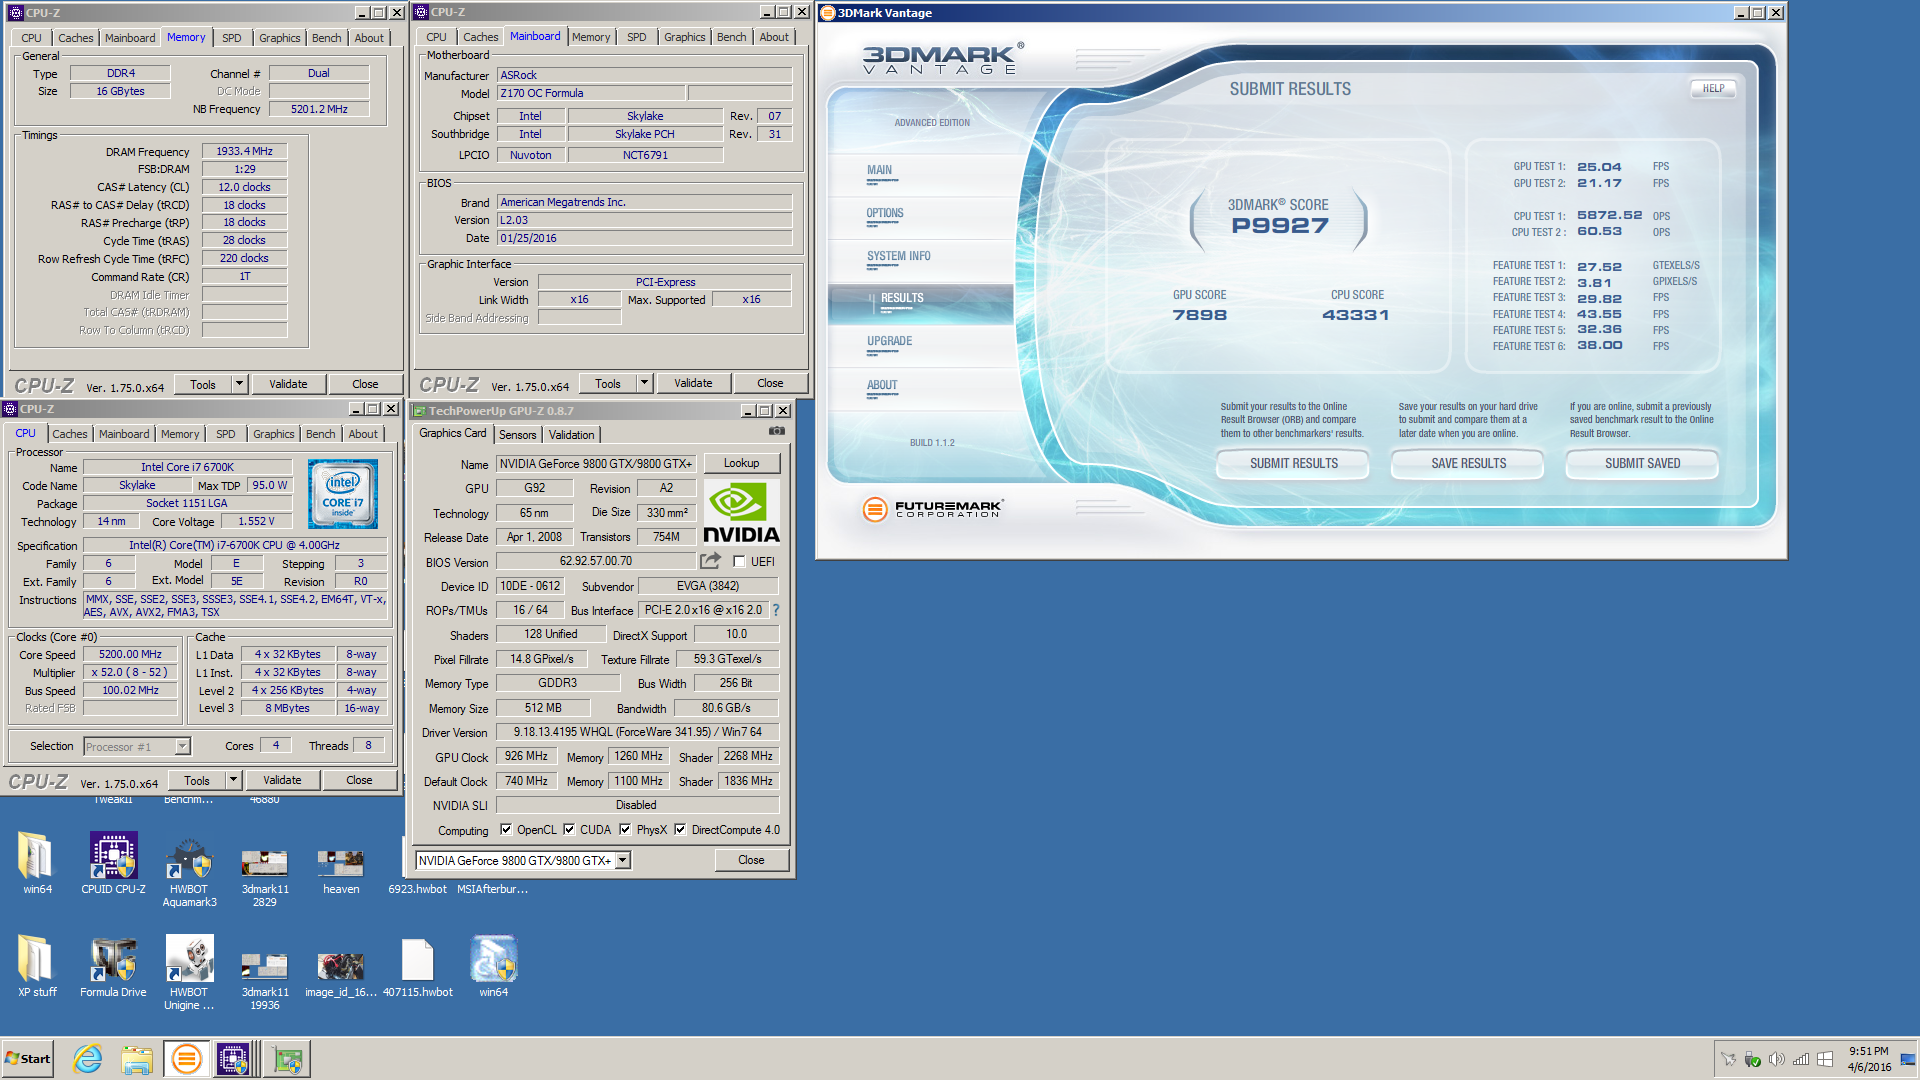Screen dimensions: 1920x1080
Task: Toggle the UEFI checkbox in GPU-Z
Action: click(739, 562)
